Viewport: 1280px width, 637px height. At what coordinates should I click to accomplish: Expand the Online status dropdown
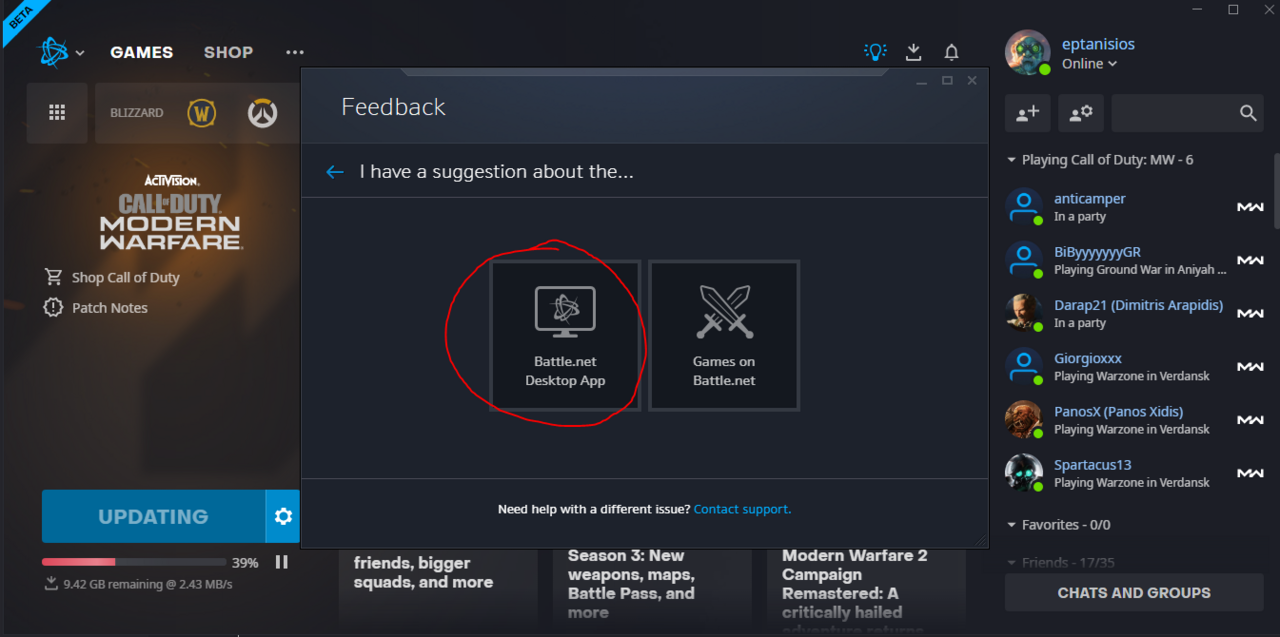pyautogui.click(x=1089, y=64)
